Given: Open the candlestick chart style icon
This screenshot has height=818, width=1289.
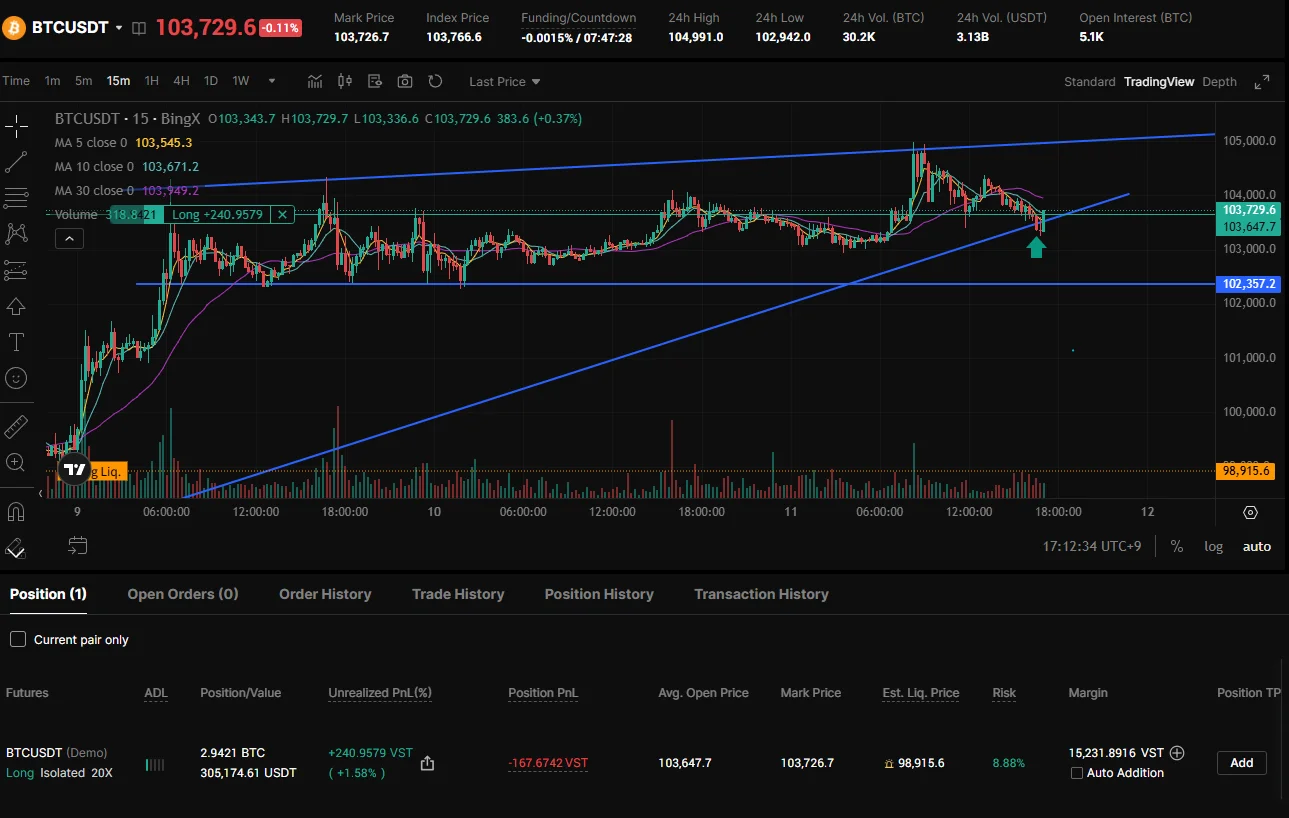Looking at the screenshot, I should click(346, 81).
